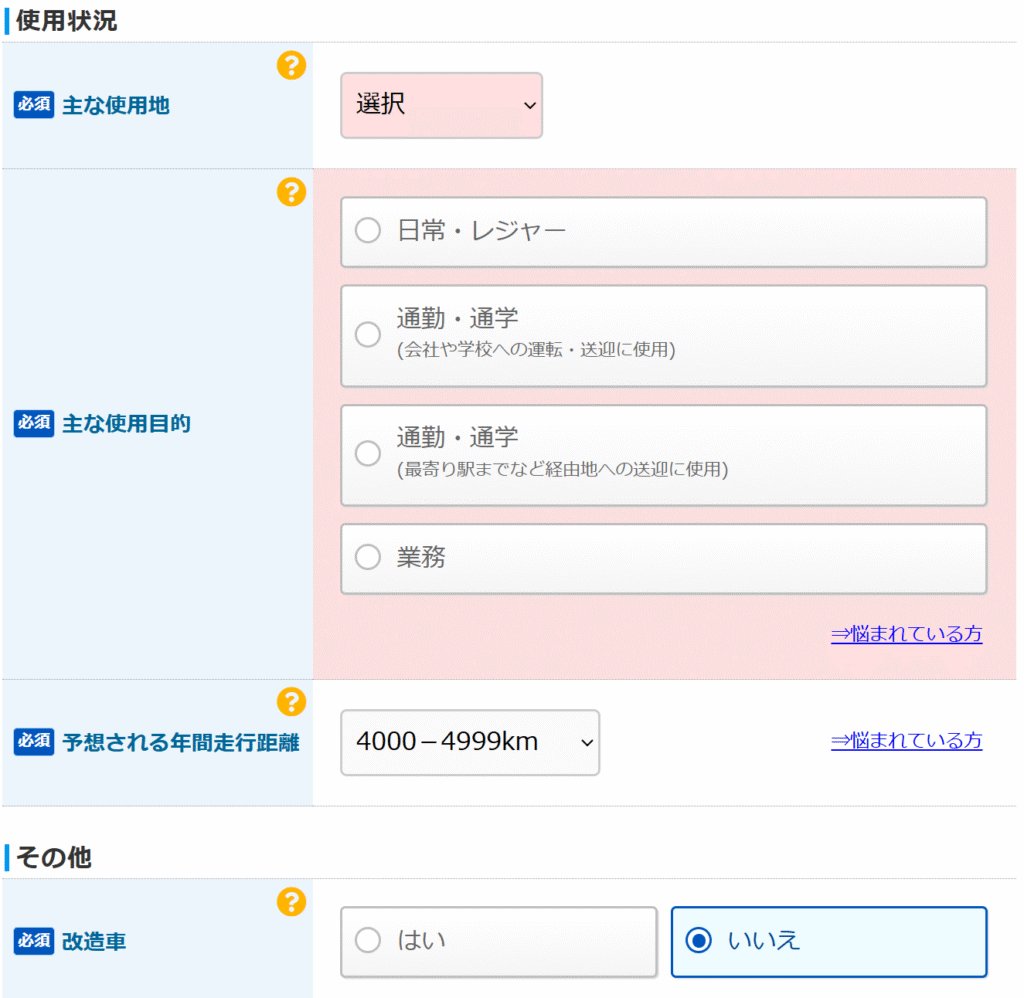Open the help icon for 主な使用目的
The width and height of the screenshot is (1024, 998).
(291, 191)
